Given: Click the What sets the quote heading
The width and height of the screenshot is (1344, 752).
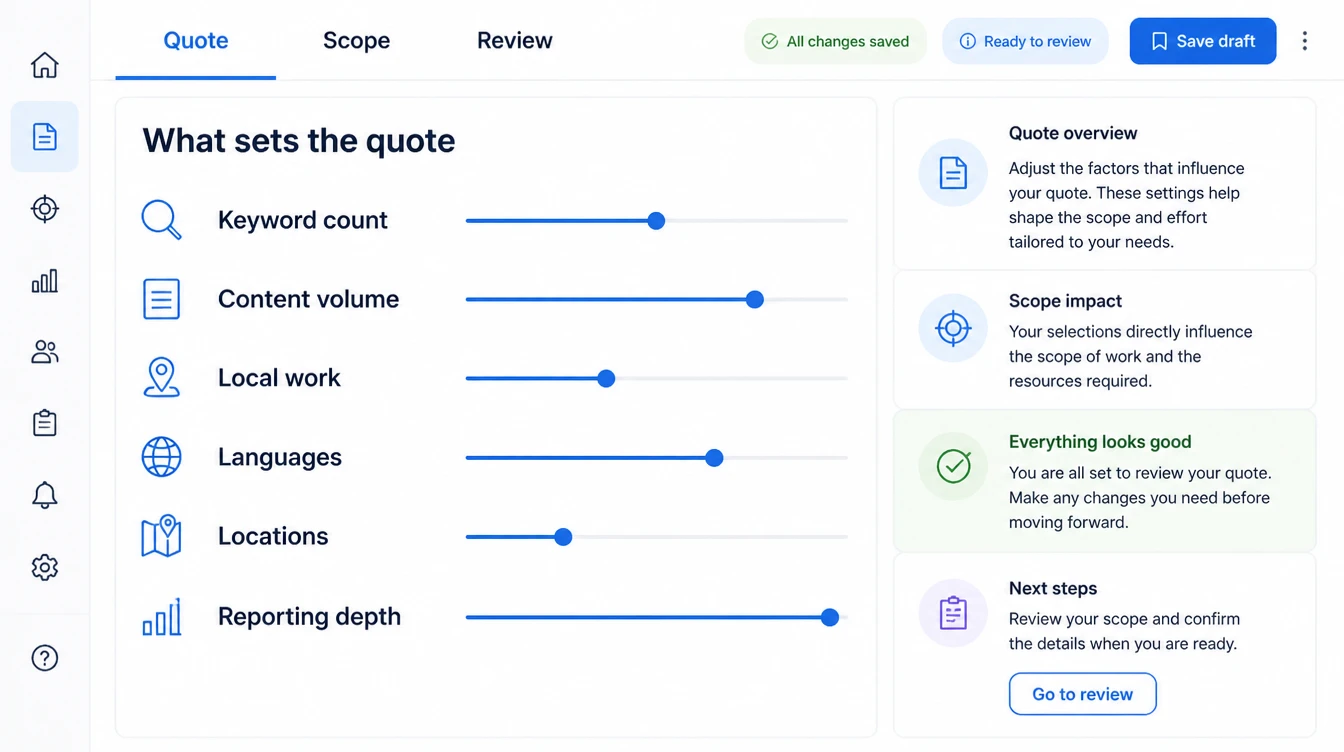Looking at the screenshot, I should [298, 140].
